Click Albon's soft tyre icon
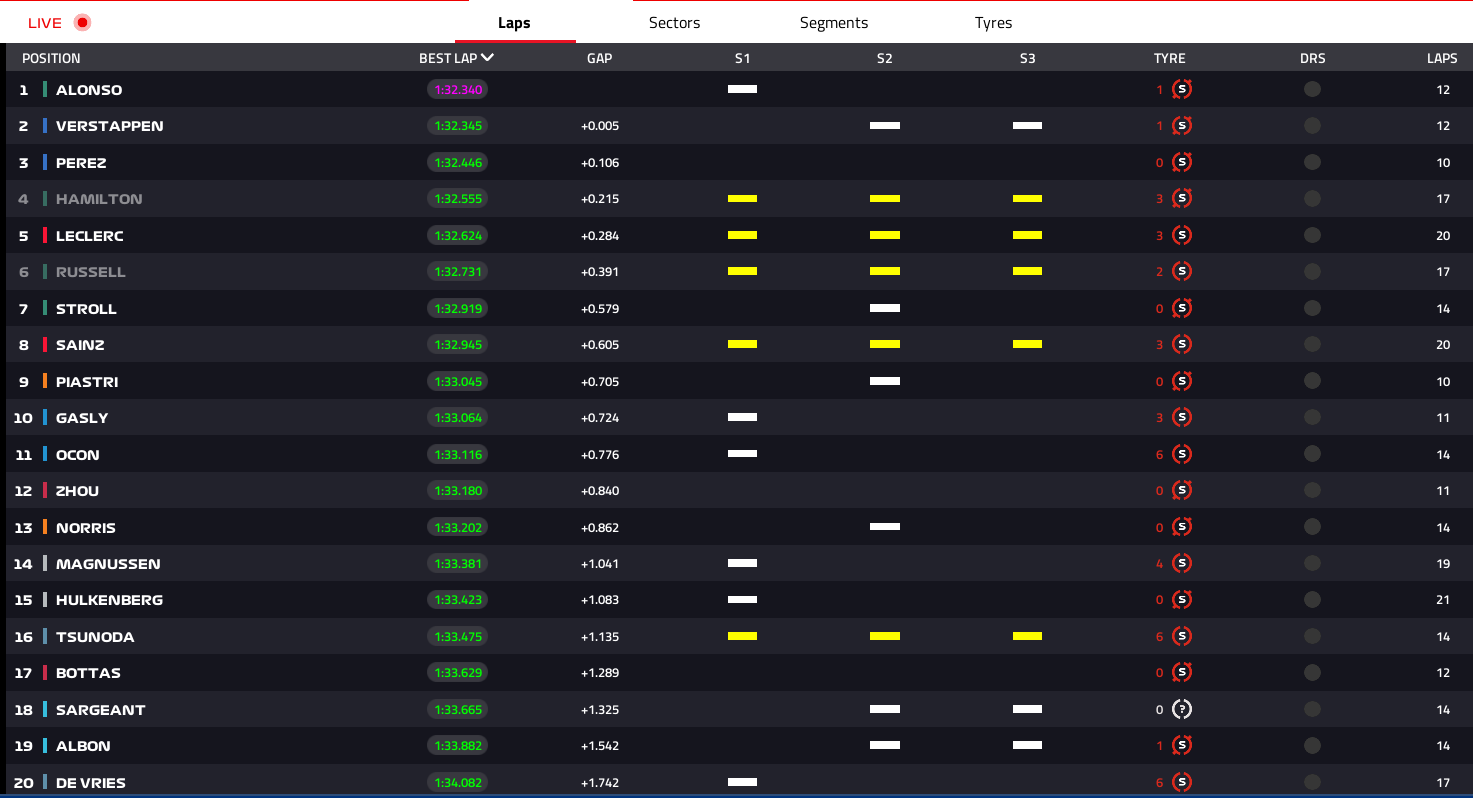 (1182, 746)
